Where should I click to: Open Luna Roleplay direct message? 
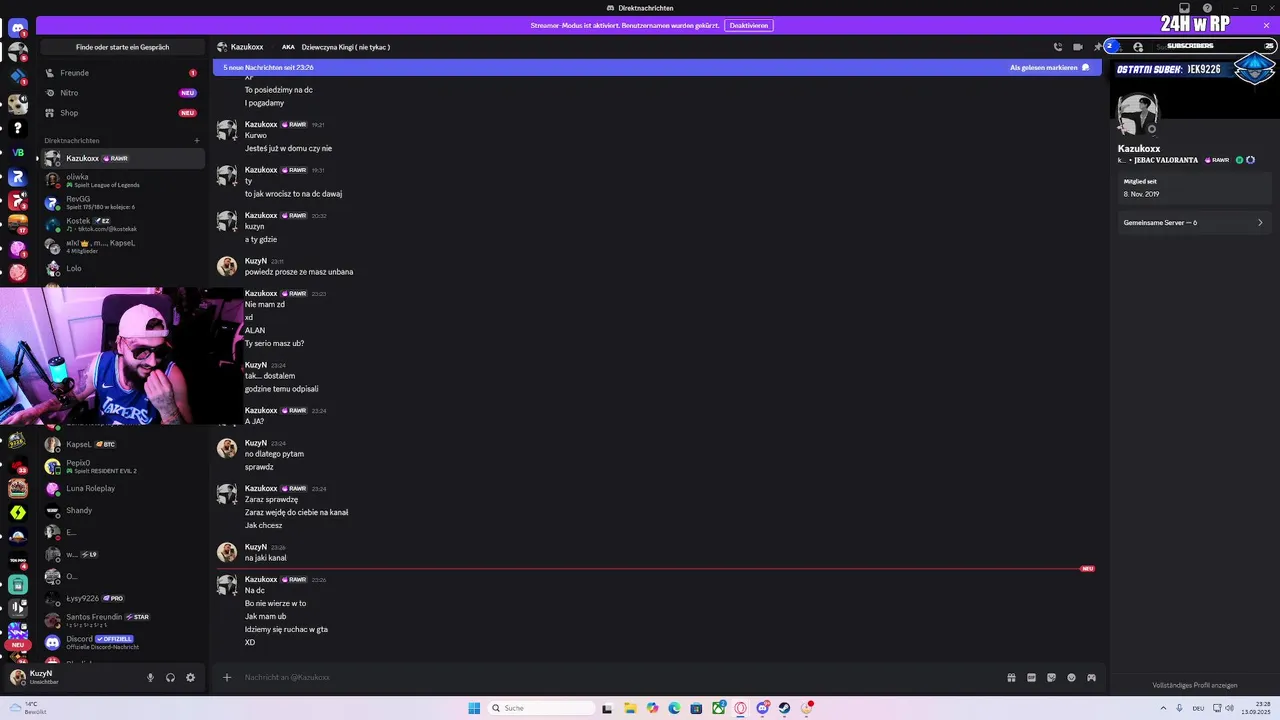121,488
